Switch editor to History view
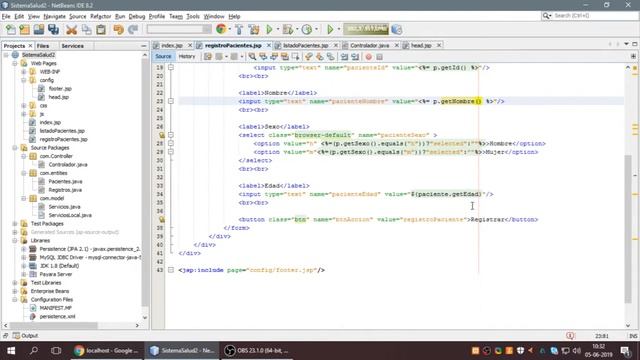The height and width of the screenshot is (360, 640). click(x=187, y=57)
